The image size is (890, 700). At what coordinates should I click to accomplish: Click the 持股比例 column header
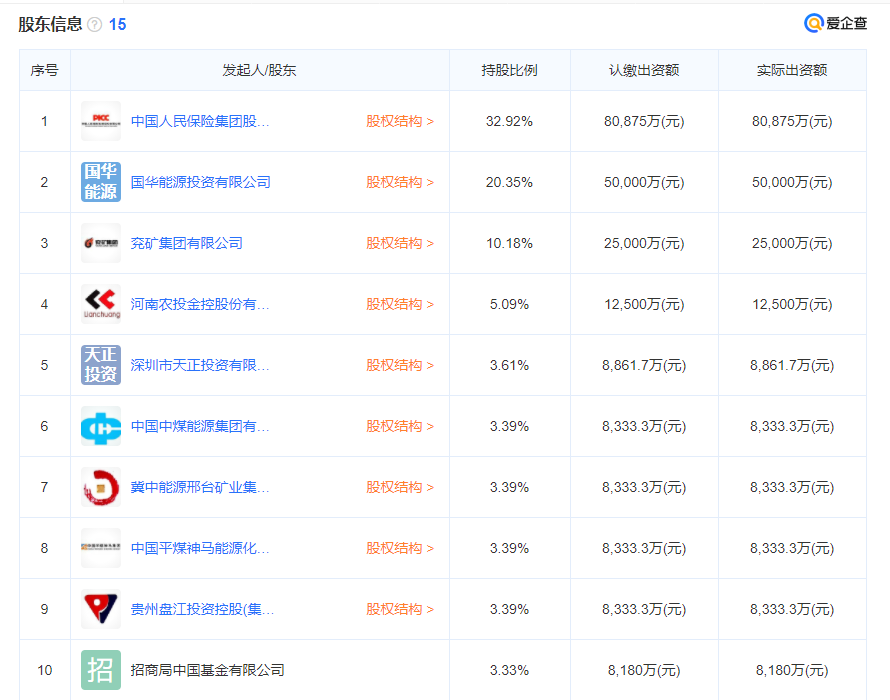[509, 70]
